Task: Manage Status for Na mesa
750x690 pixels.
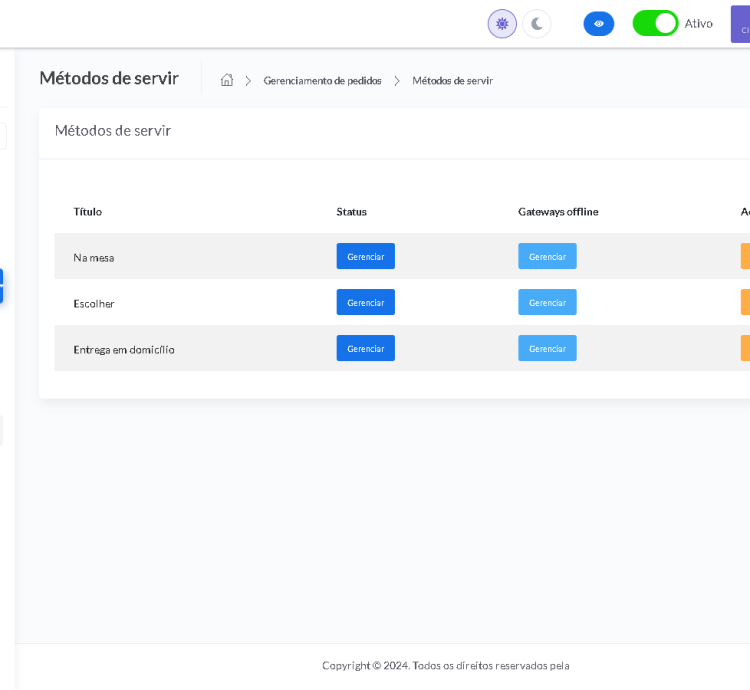Action: (365, 256)
